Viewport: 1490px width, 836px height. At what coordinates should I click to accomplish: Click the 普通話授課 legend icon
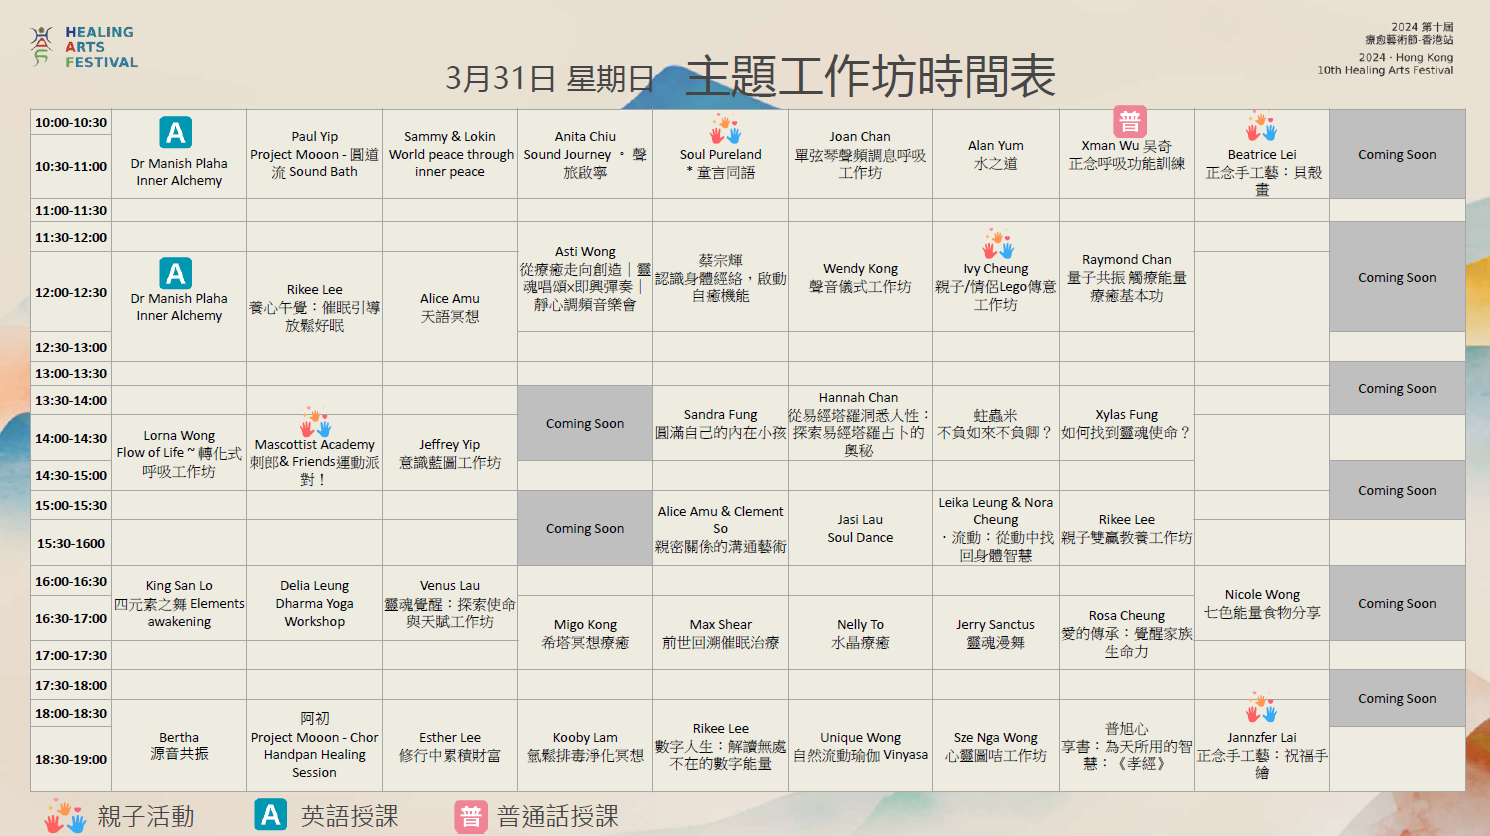470,816
